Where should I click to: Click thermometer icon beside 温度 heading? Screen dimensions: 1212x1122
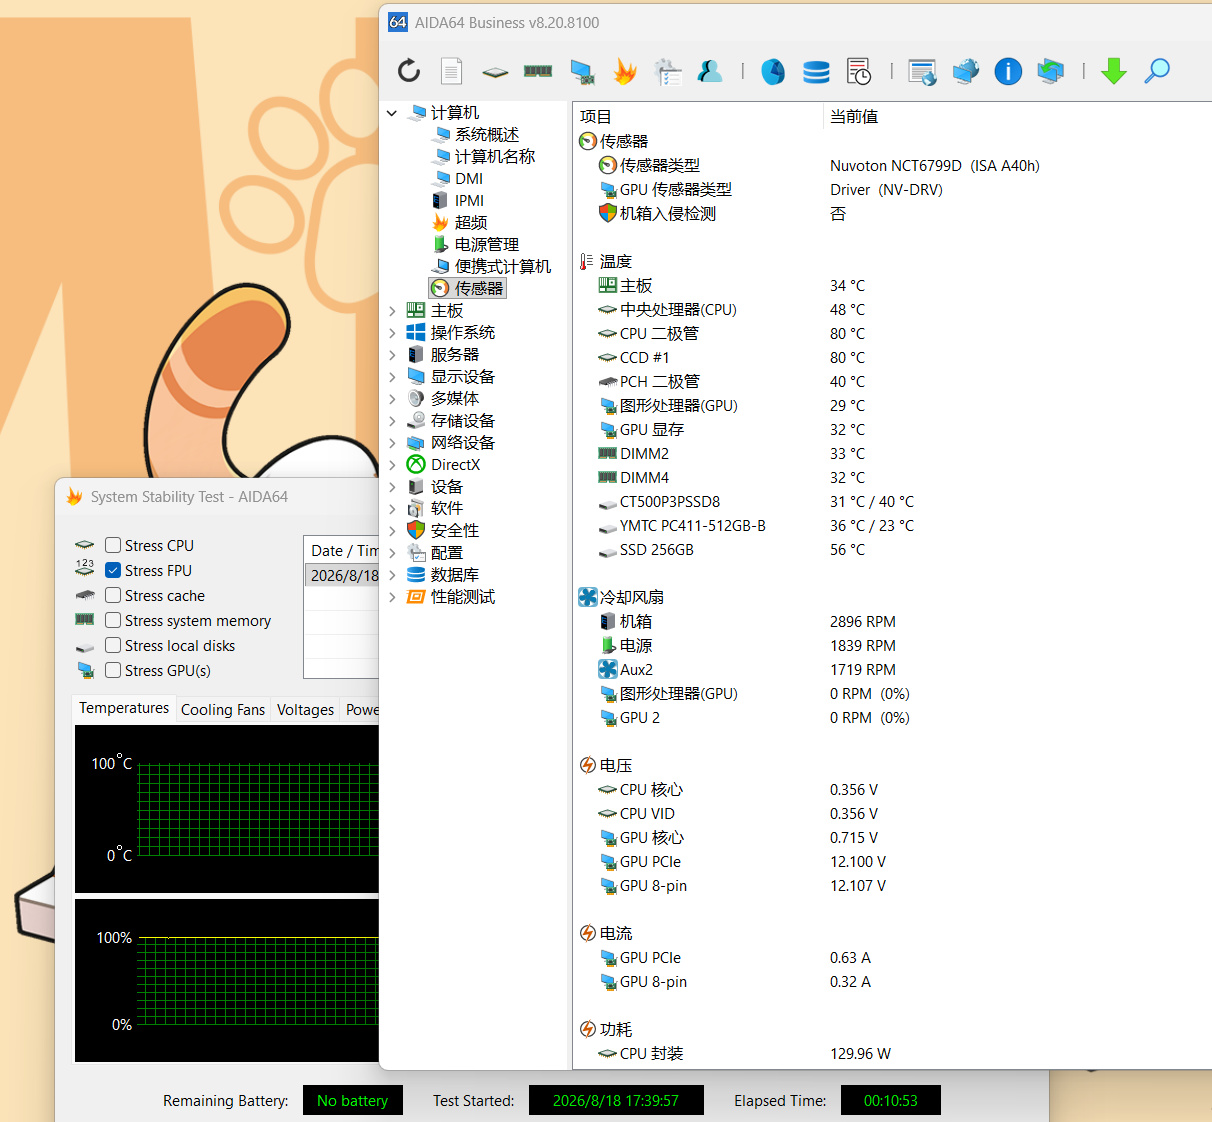pos(587,261)
